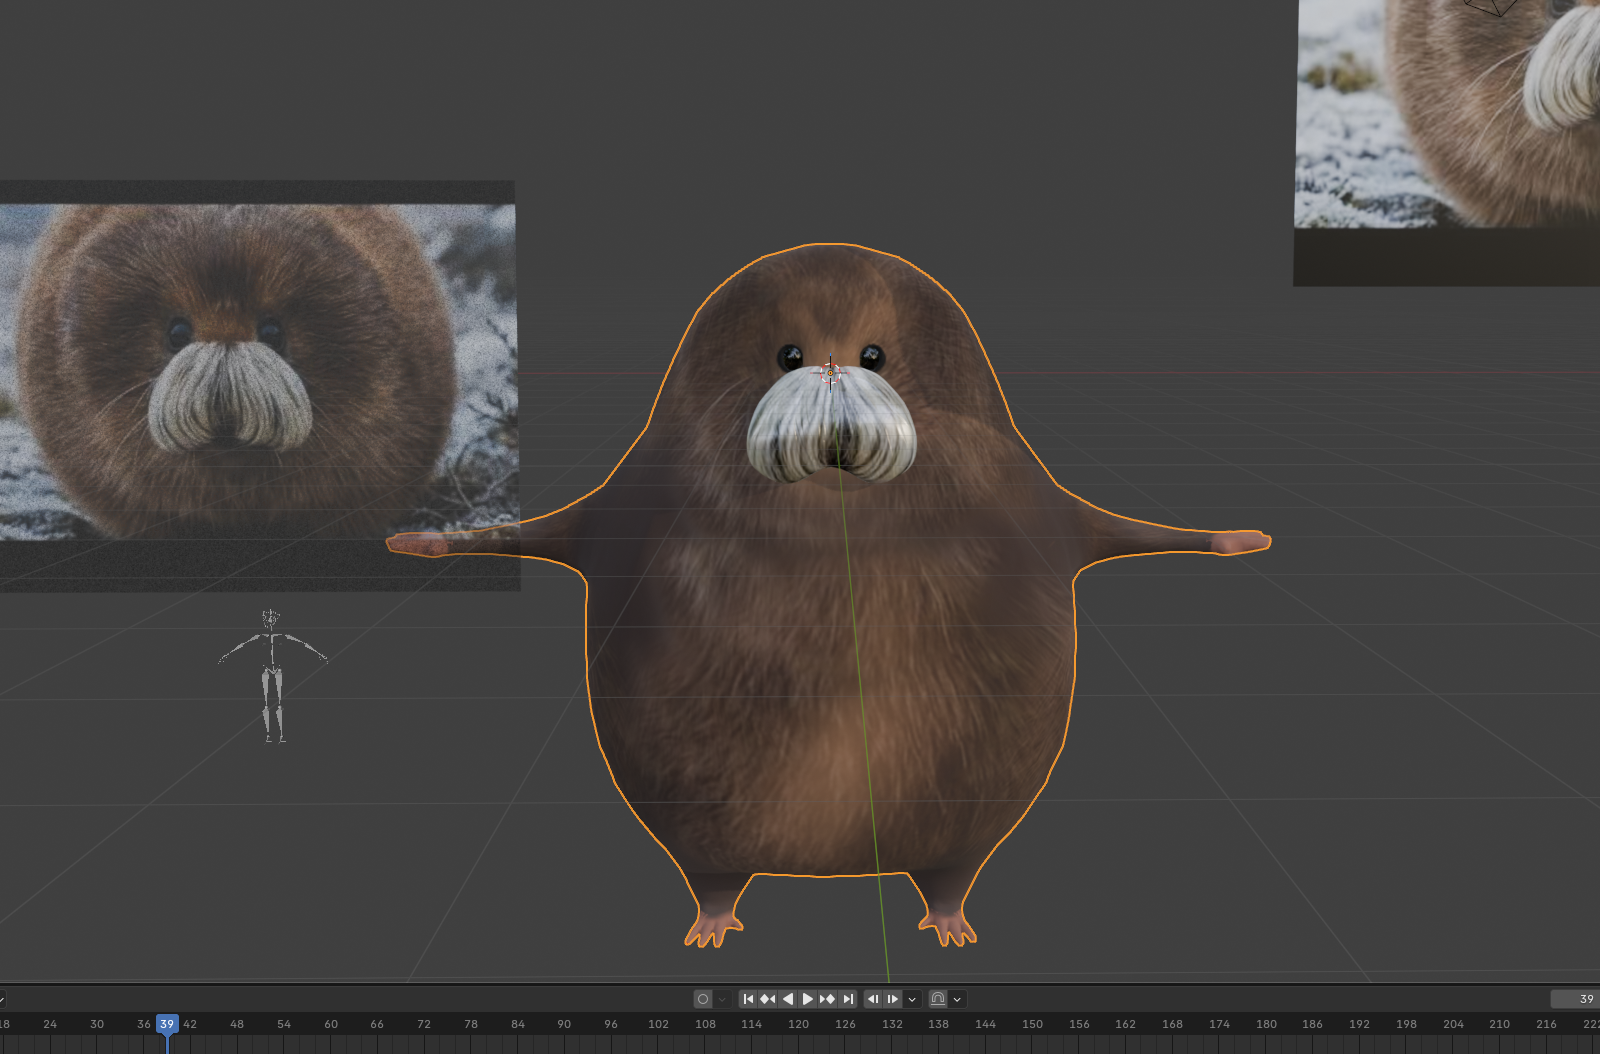Open timeline snapping options dropdown
Image resolution: width=1600 pixels, height=1054 pixels.
957,999
